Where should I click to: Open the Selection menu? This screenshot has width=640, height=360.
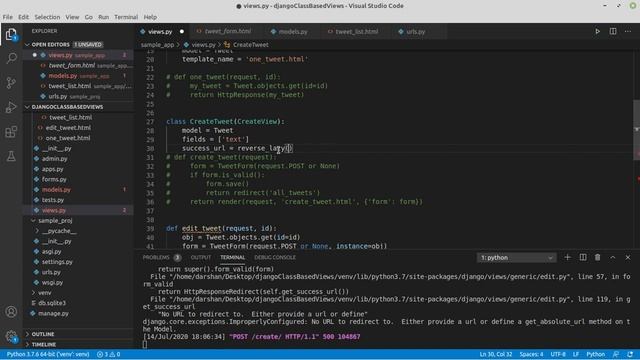[x=47, y=17]
